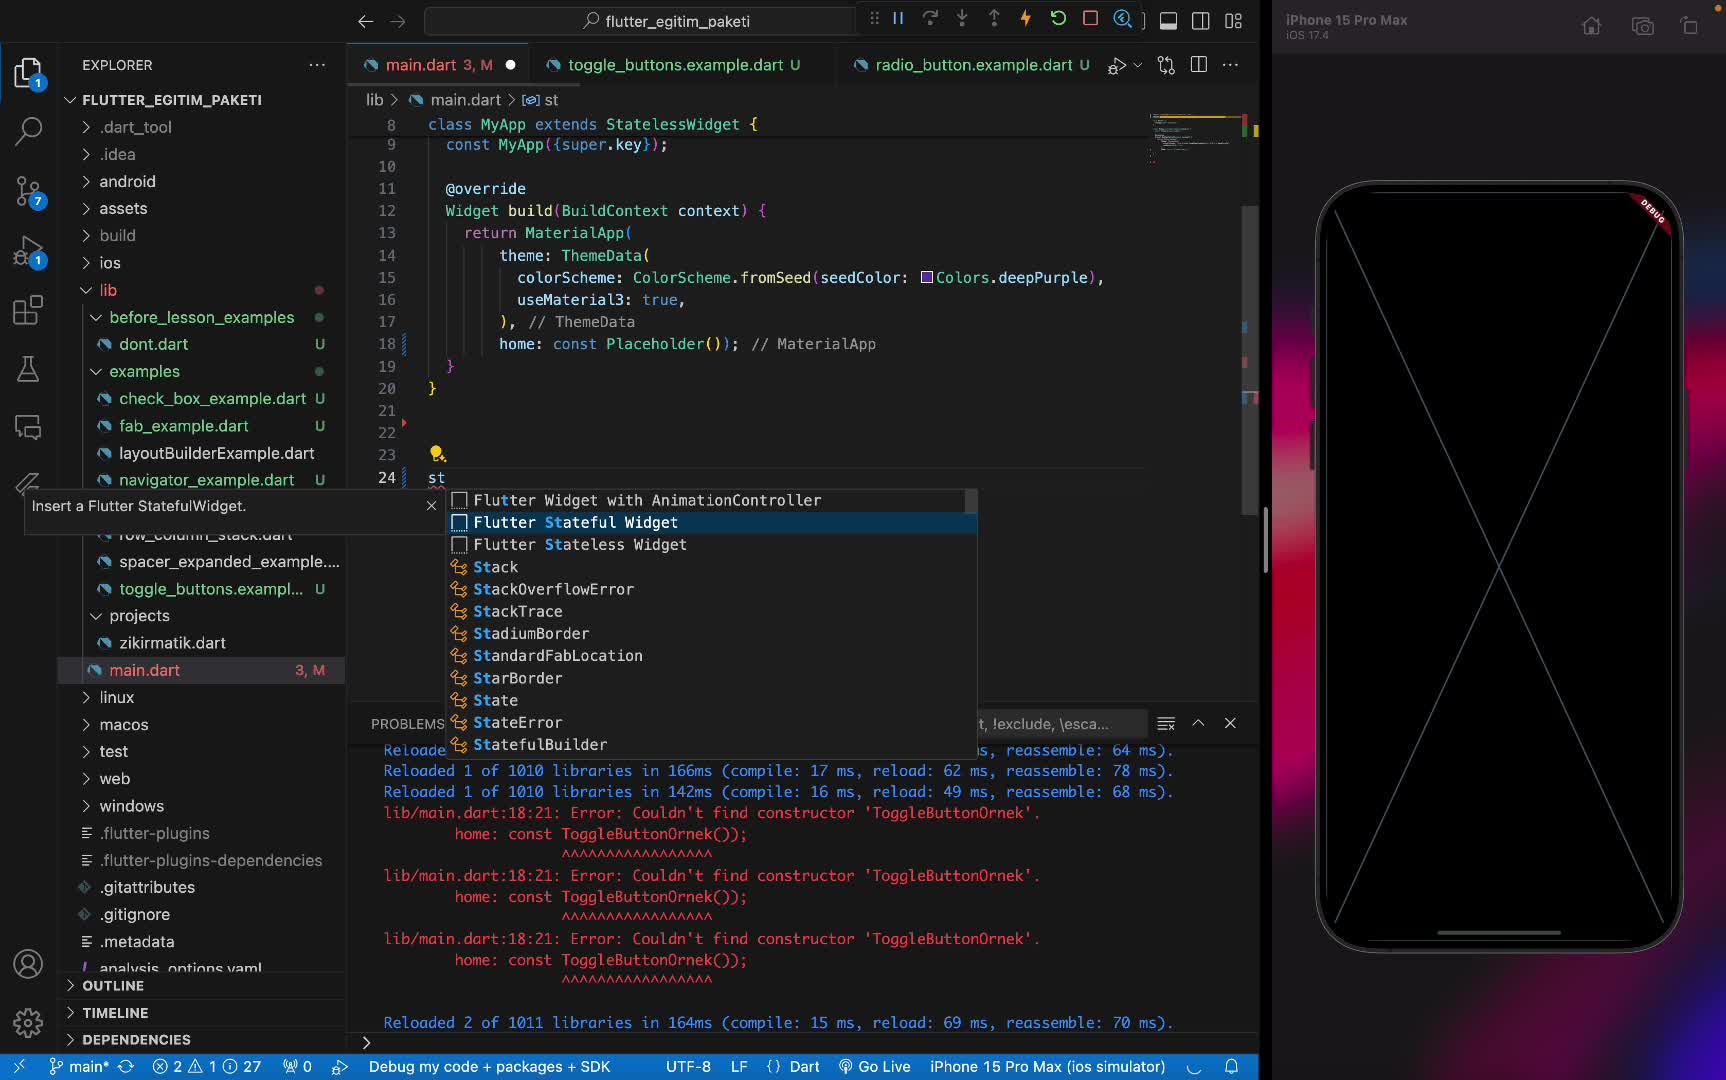Click the Step Out debug button

994,18
